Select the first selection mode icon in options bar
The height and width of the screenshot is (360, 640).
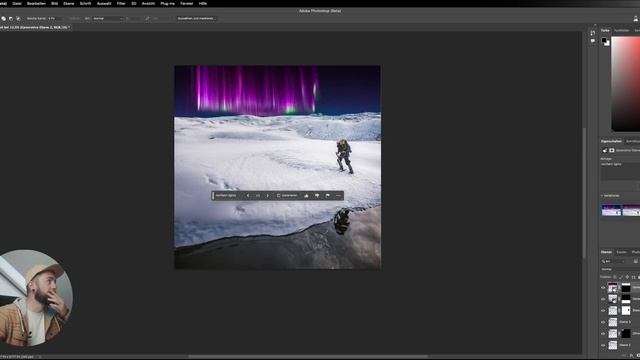4,18
